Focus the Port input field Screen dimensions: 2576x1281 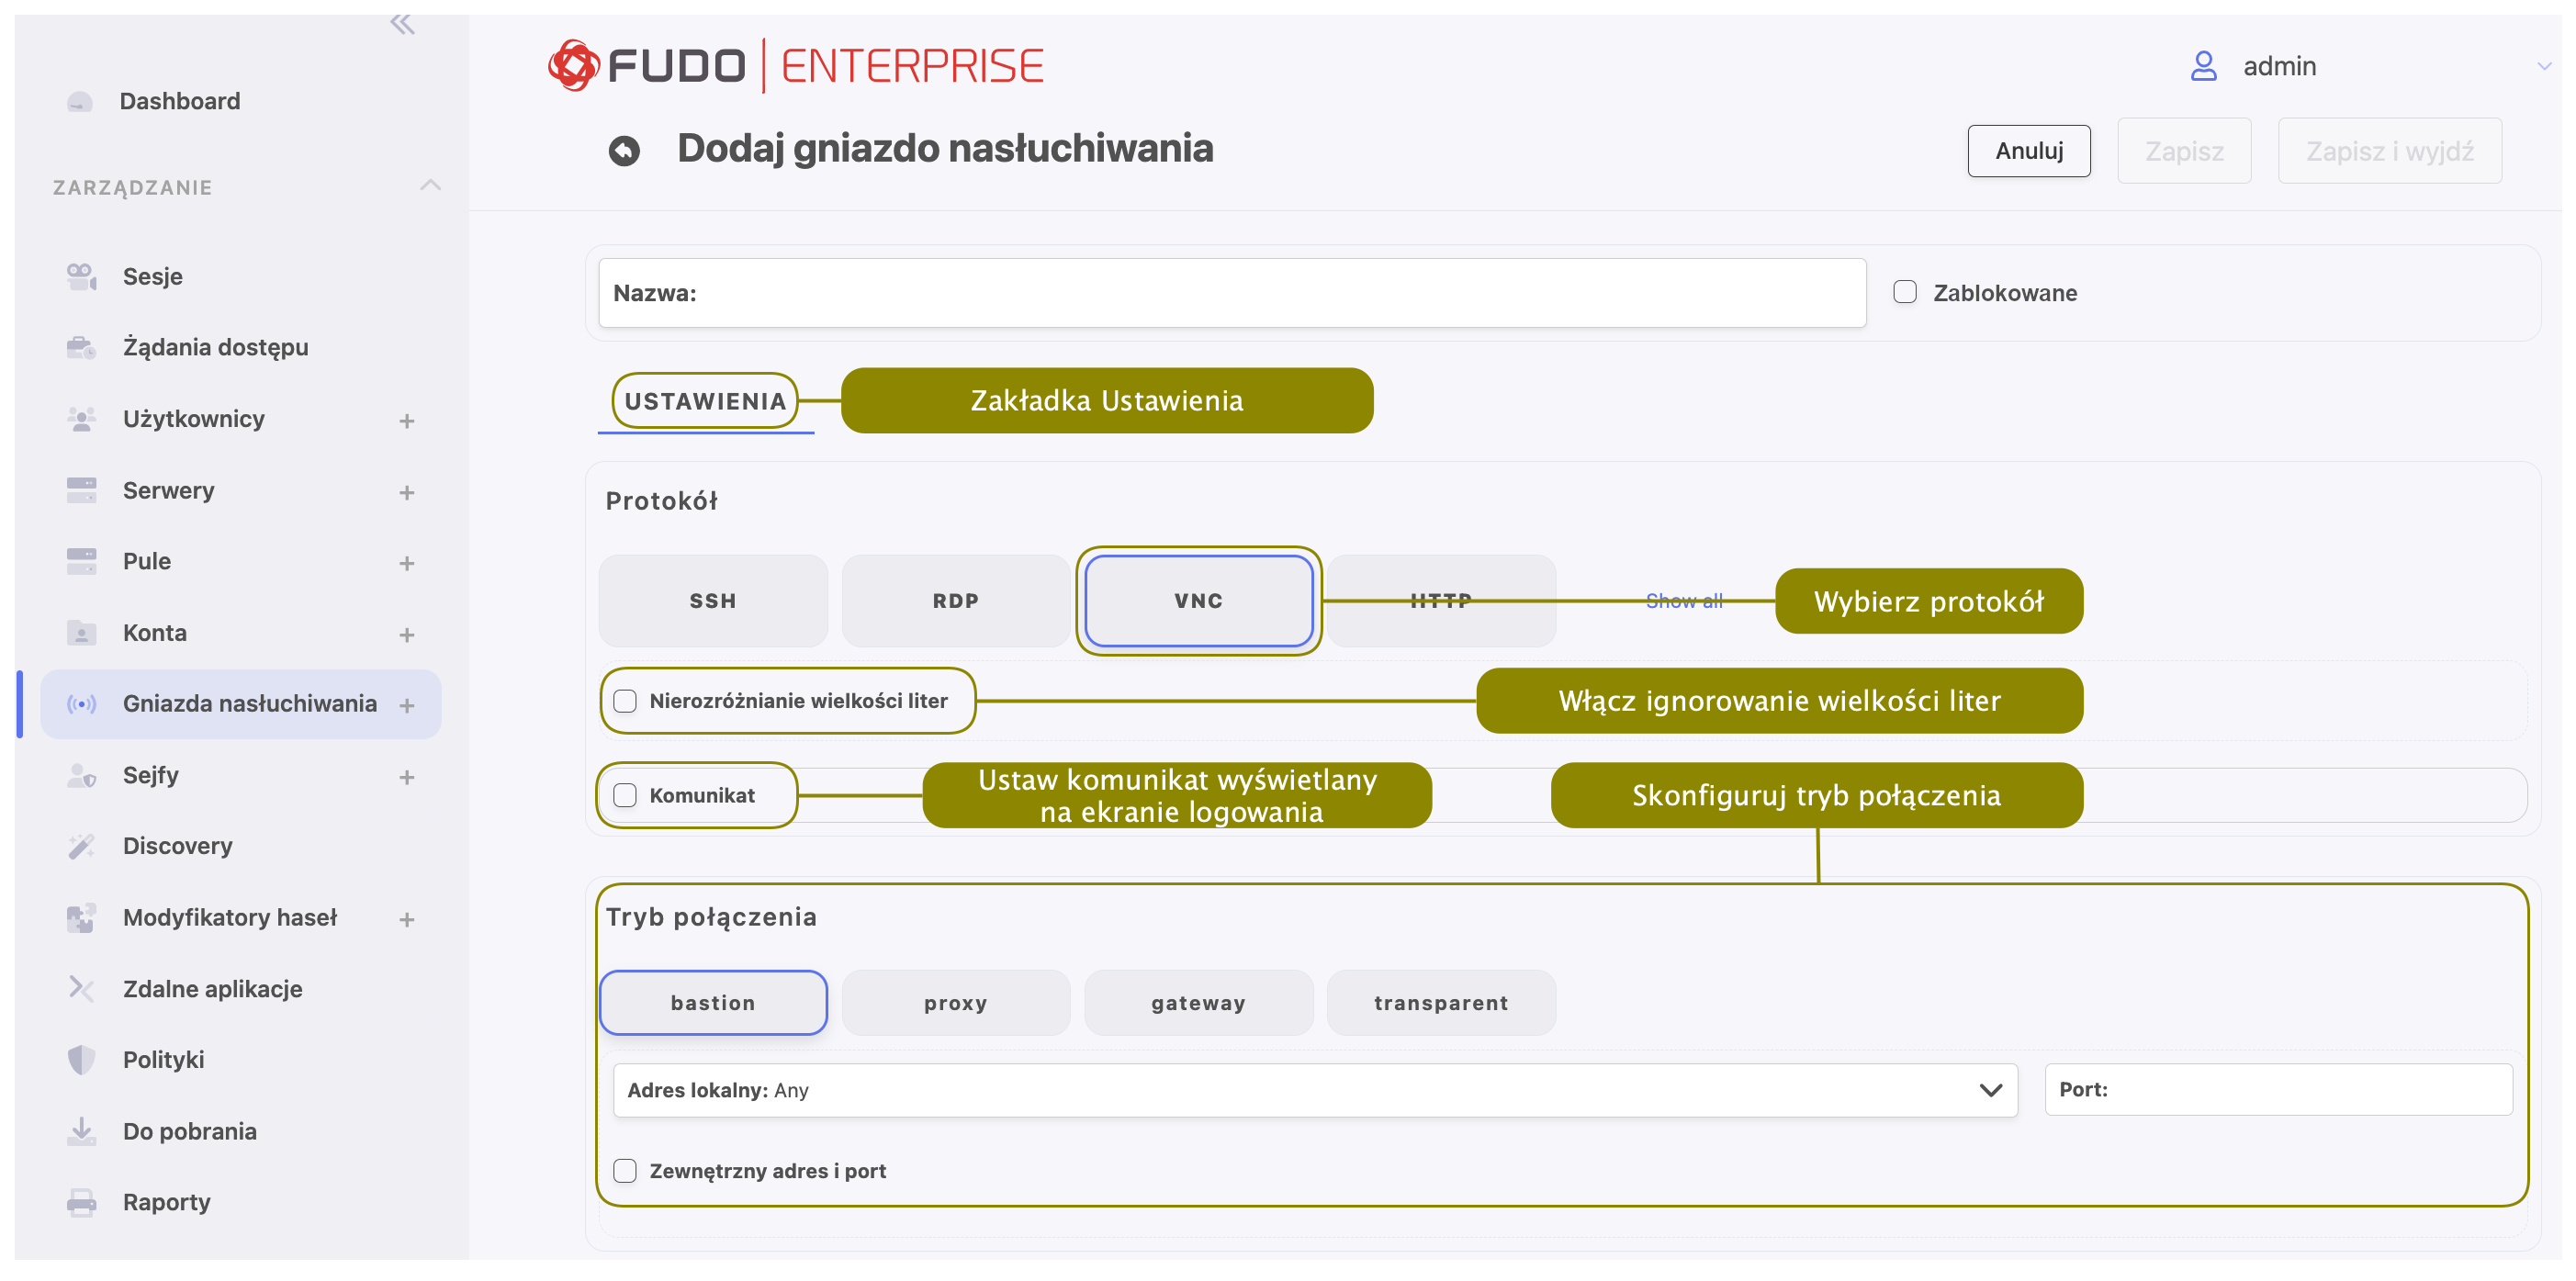[x=2278, y=1091]
